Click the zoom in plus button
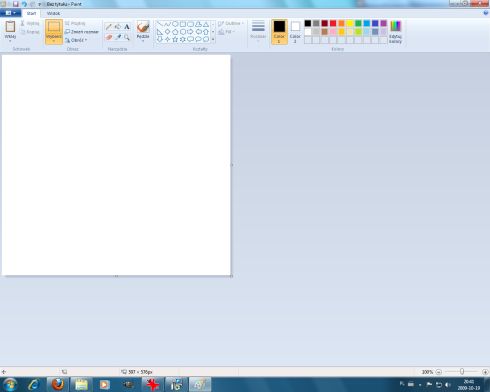The width and height of the screenshot is (490, 392). (485, 372)
